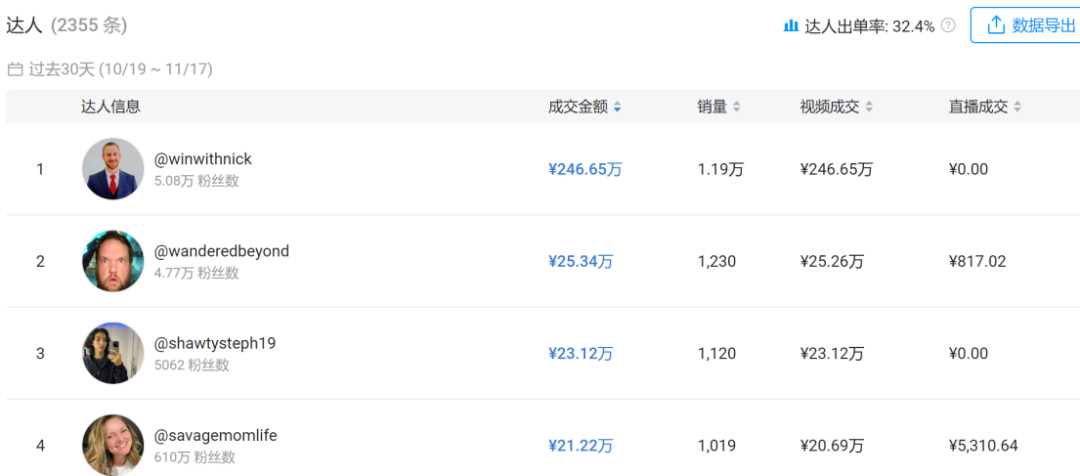Screen dimensions: 1080x476
Task: Click the bar chart icon beside 达人出单率
Action: tap(791, 26)
